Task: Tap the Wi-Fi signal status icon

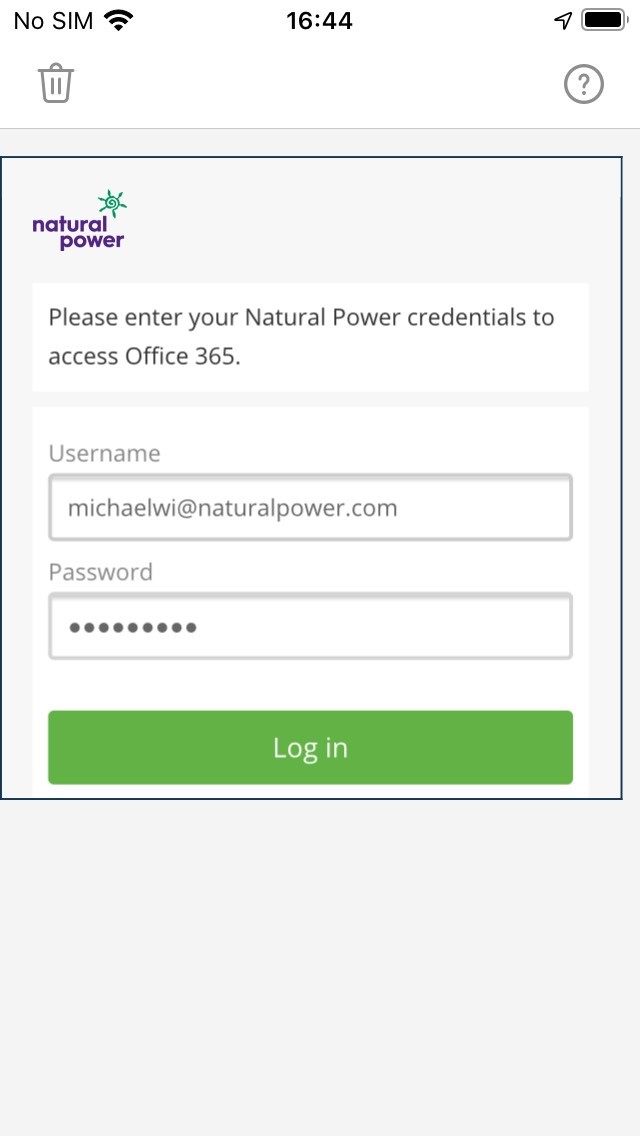Action: pos(119,20)
